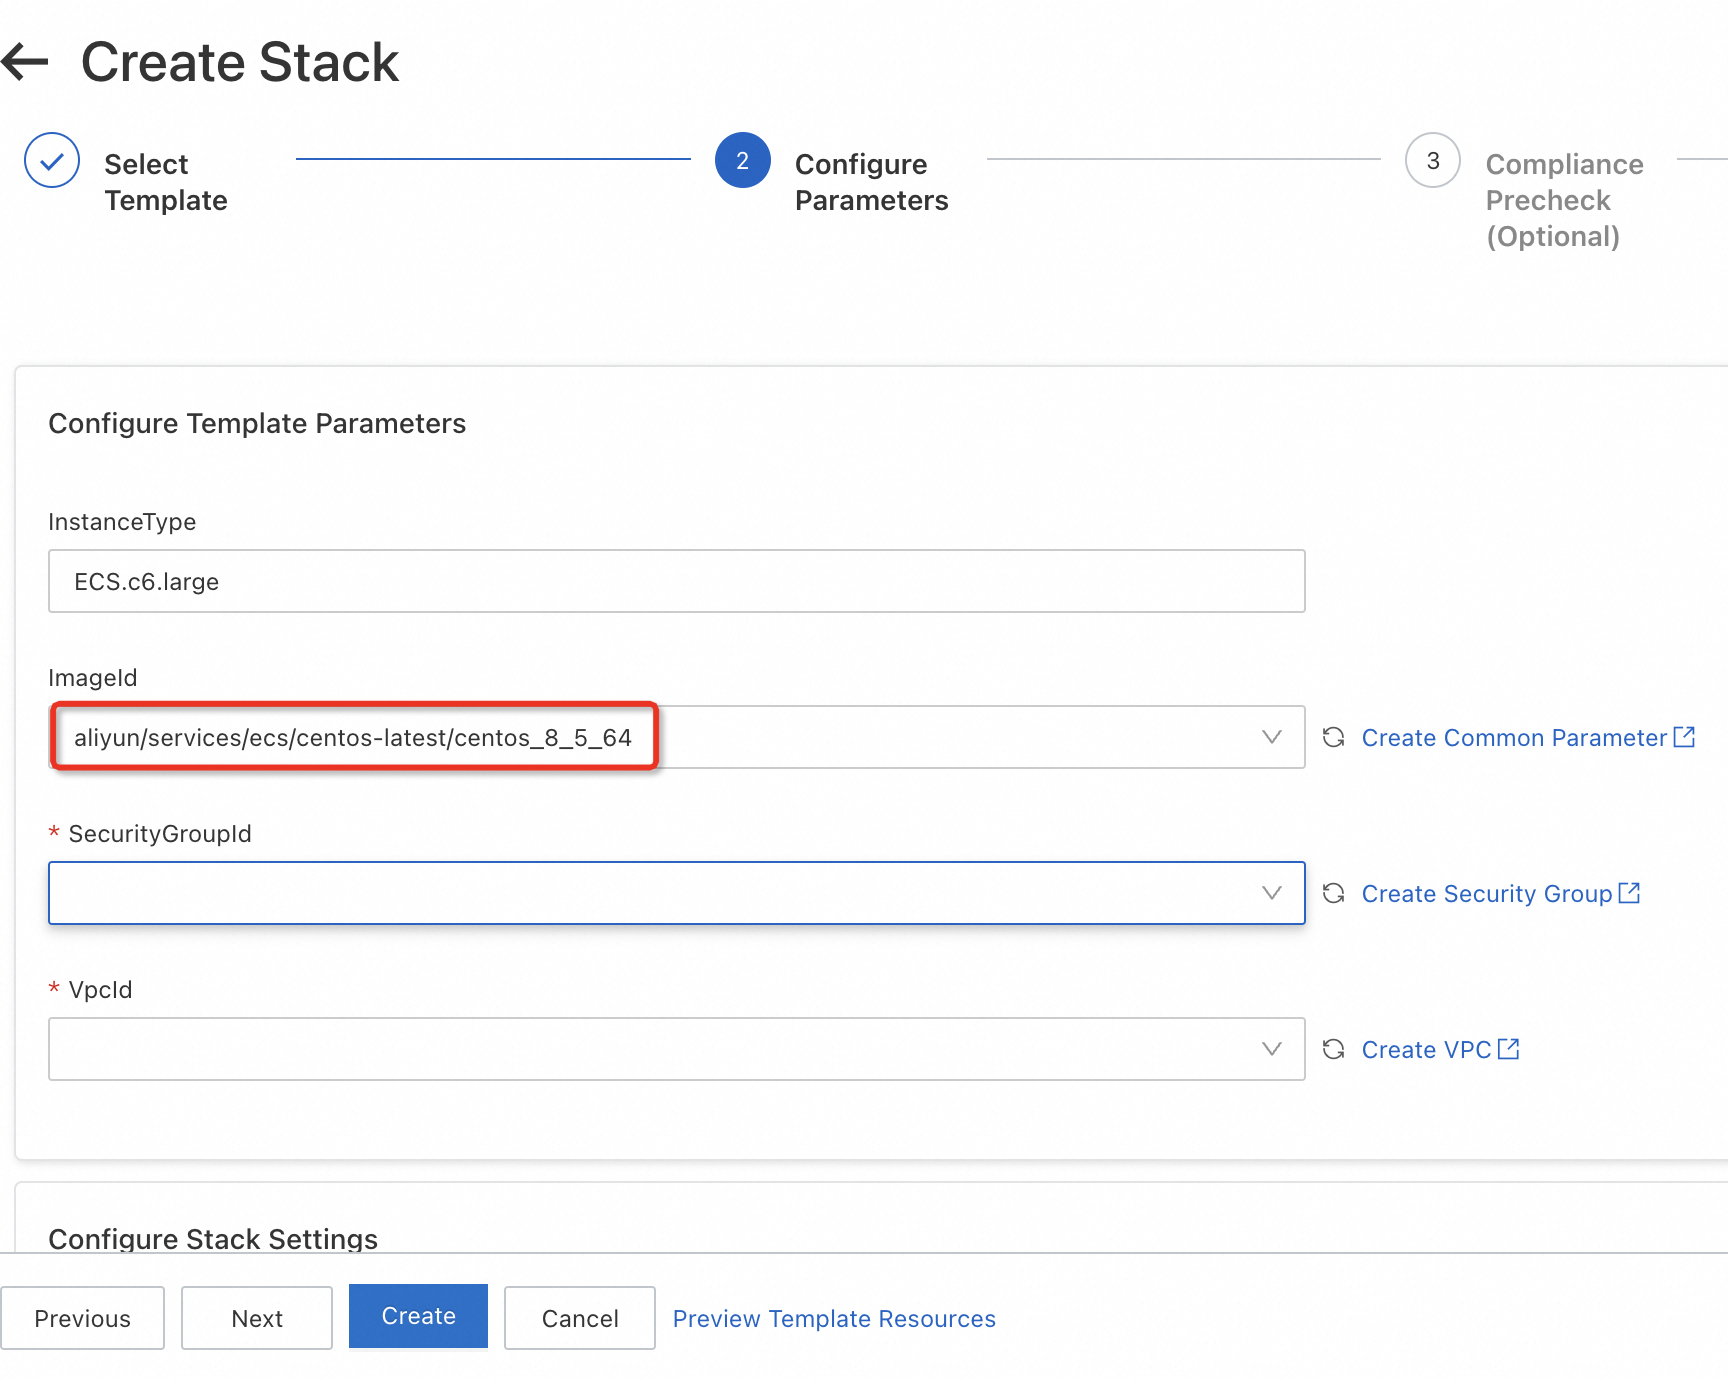Open the VpcId dropdown

click(1271, 1049)
